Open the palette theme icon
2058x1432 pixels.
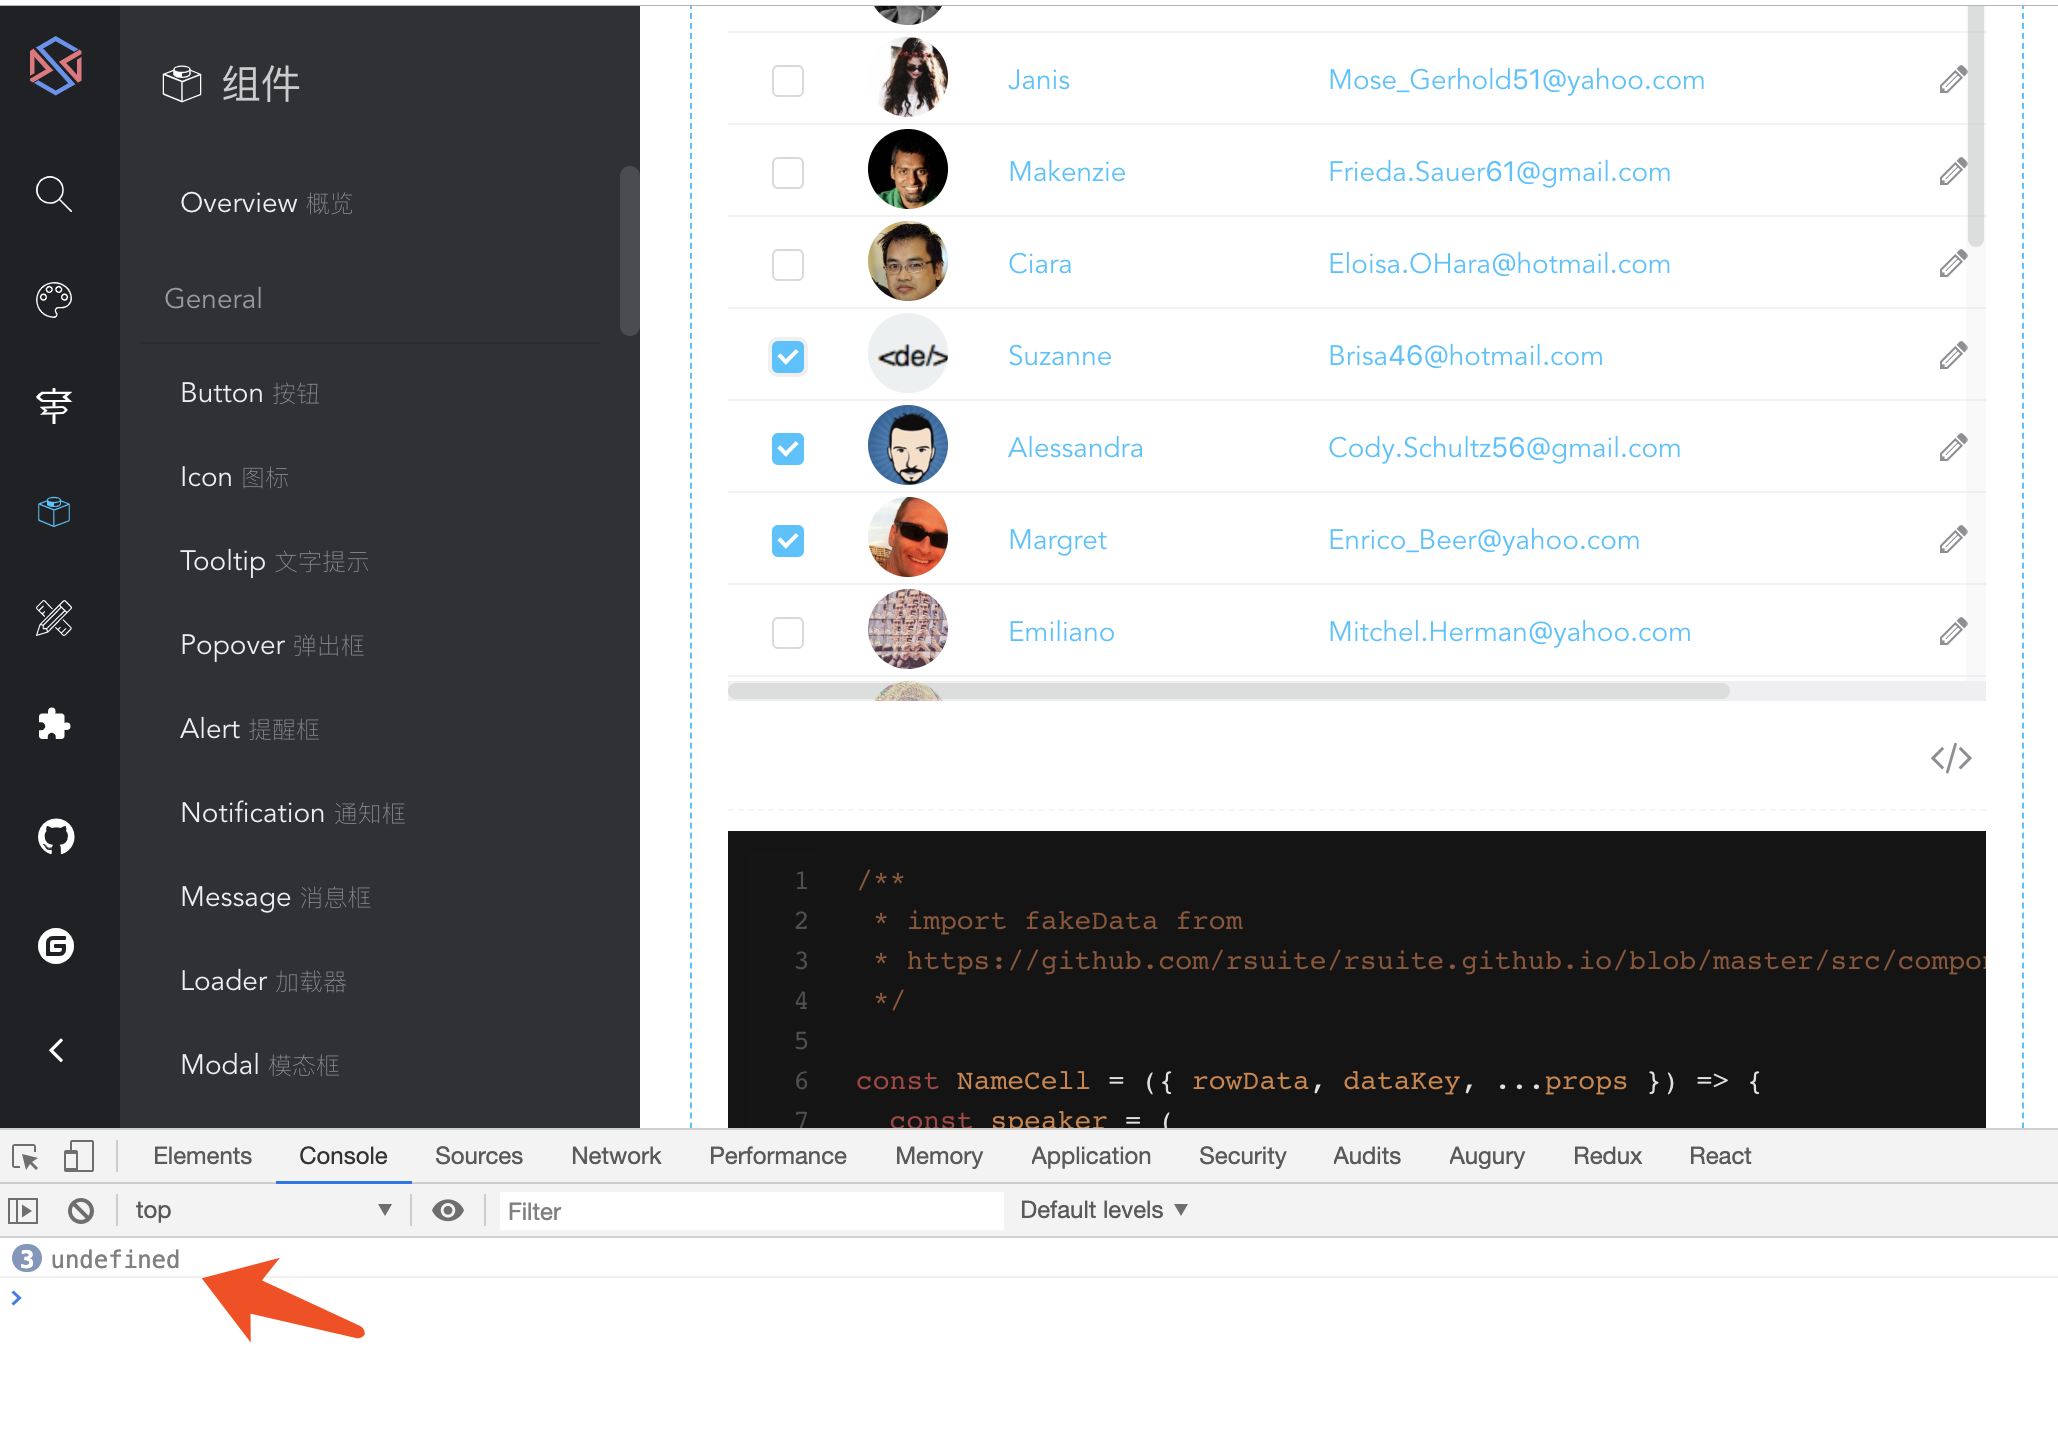coord(54,299)
